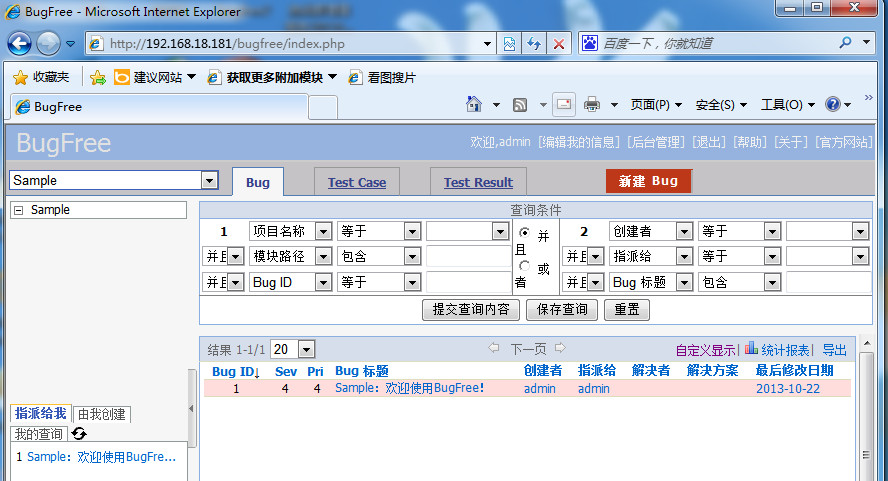Screen dimensions: 888x481
Task: Open the Bug 标题 field dropdown
Action: coord(684,282)
